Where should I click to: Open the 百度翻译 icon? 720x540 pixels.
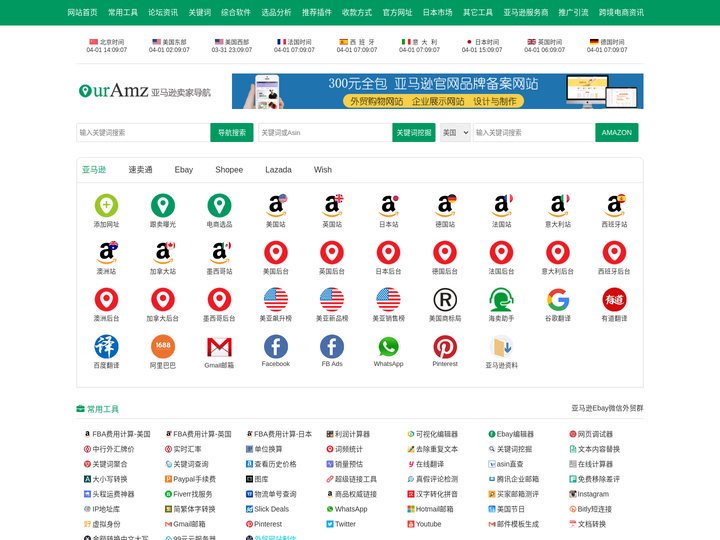pyautogui.click(x=106, y=346)
